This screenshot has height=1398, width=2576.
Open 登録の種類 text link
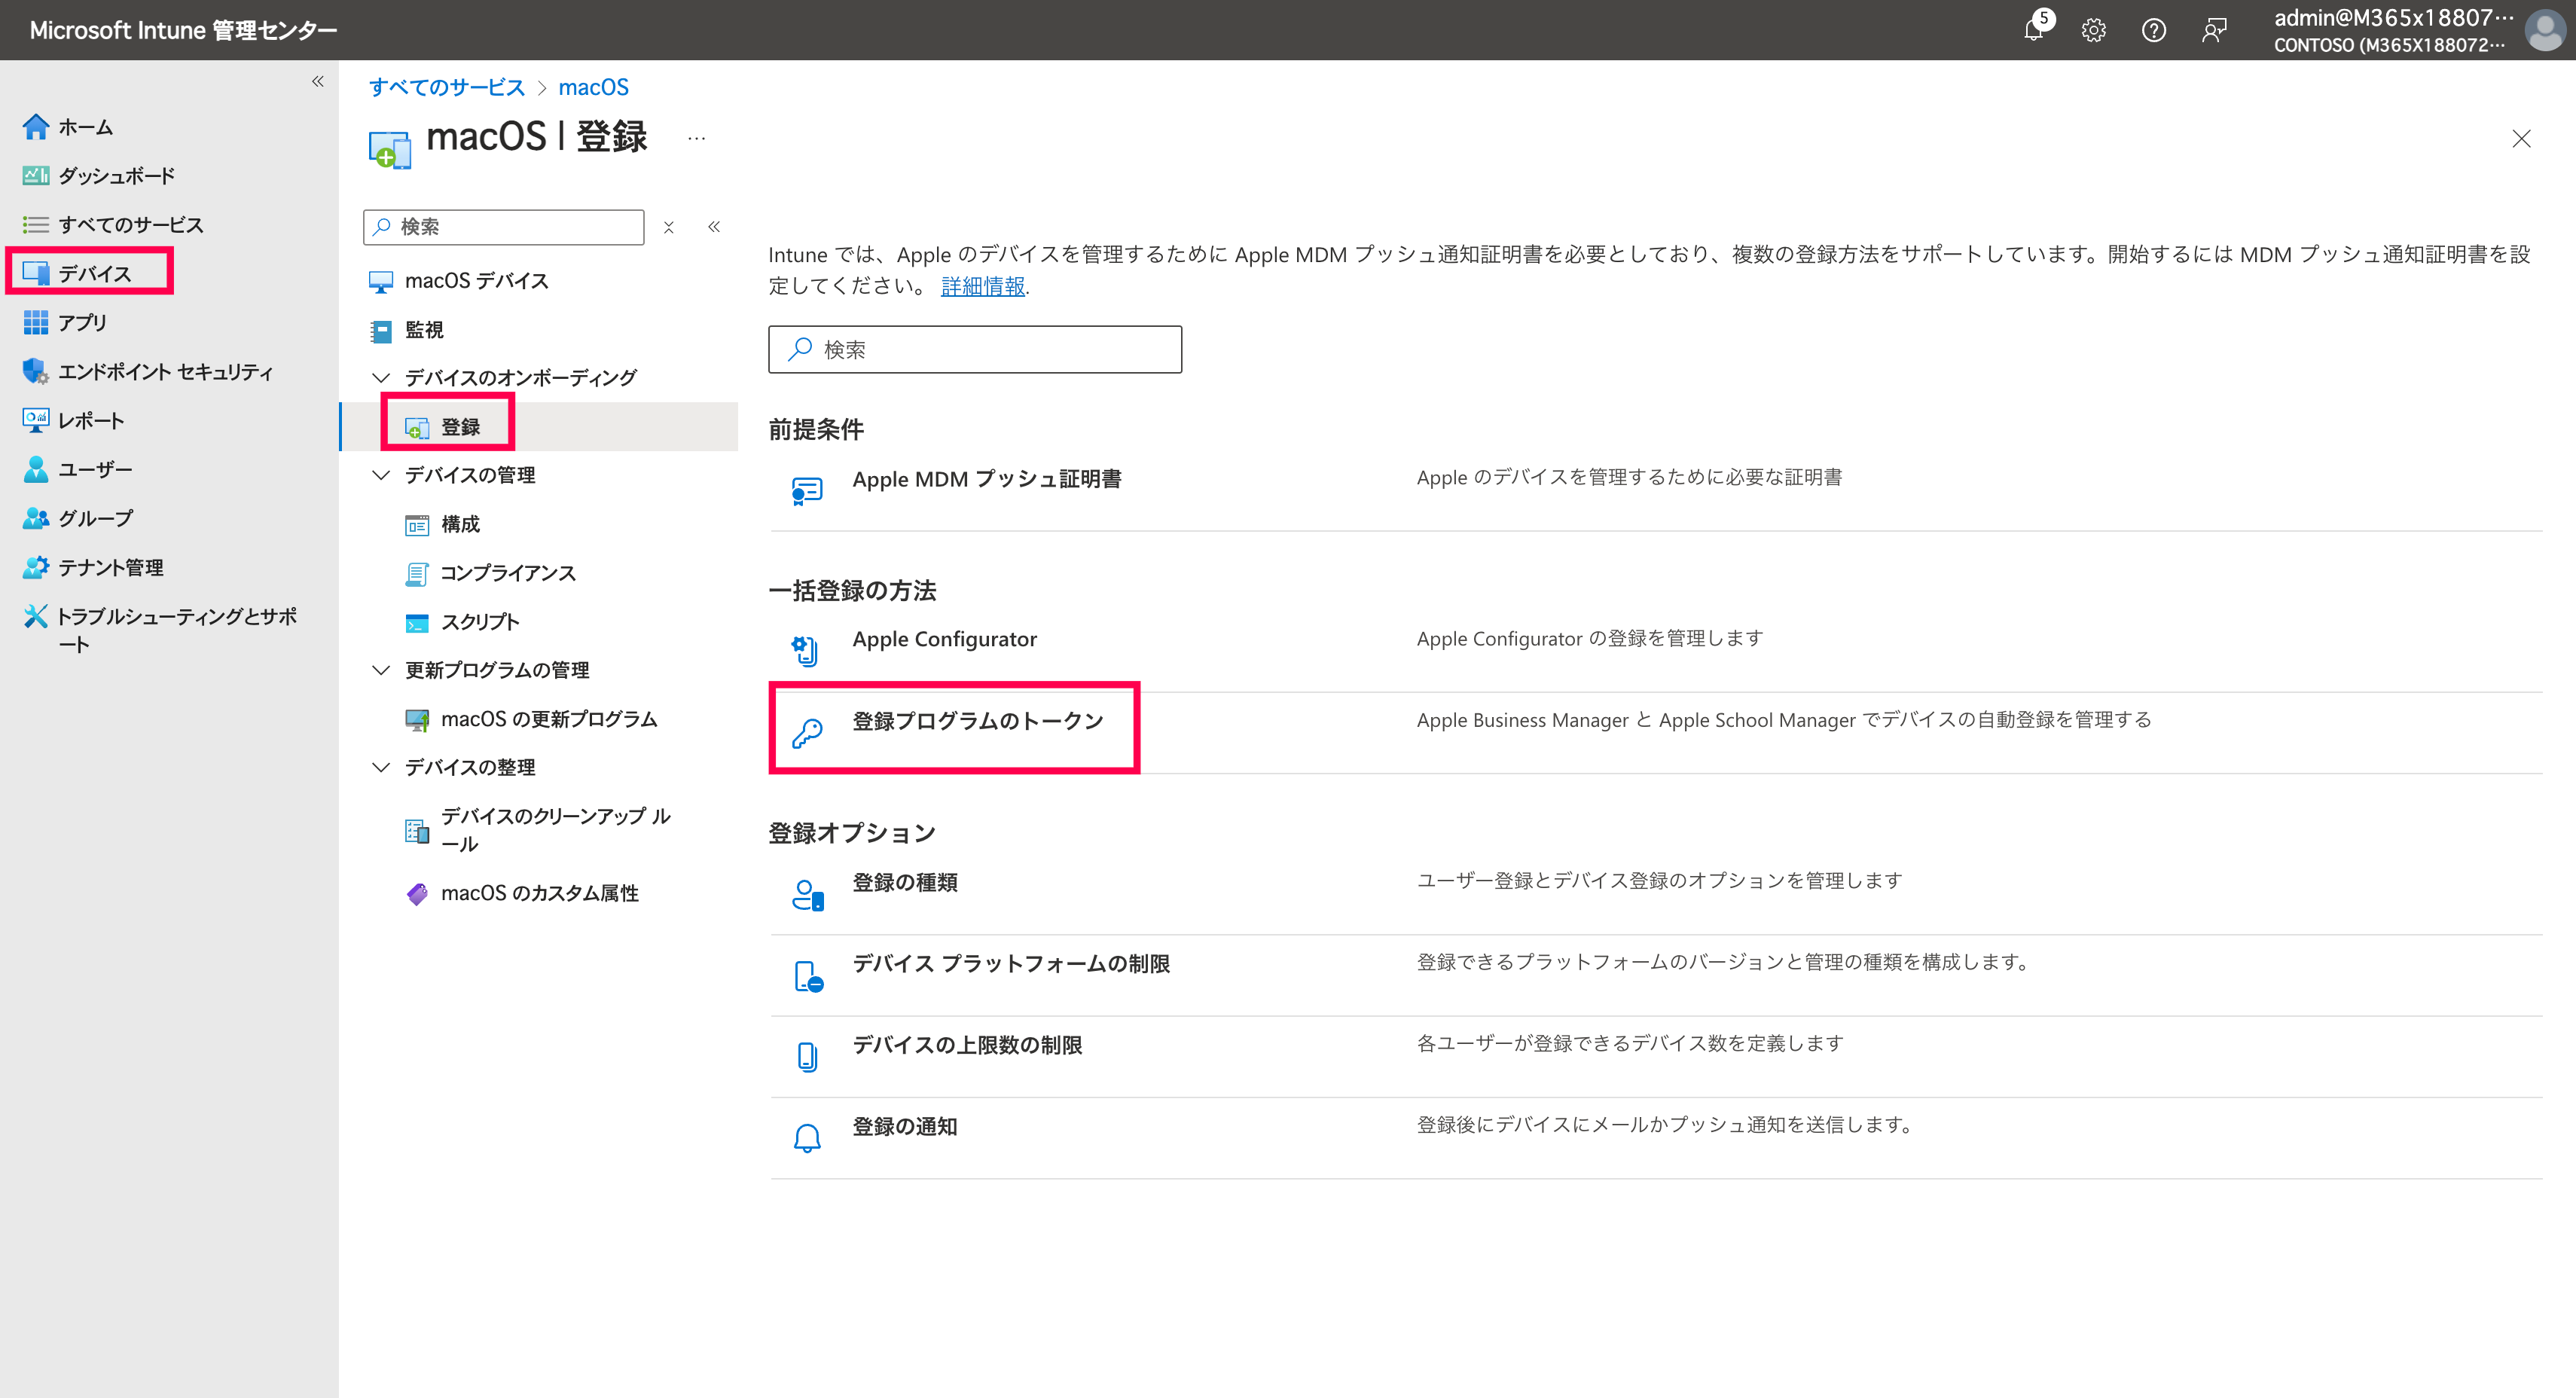(904, 882)
